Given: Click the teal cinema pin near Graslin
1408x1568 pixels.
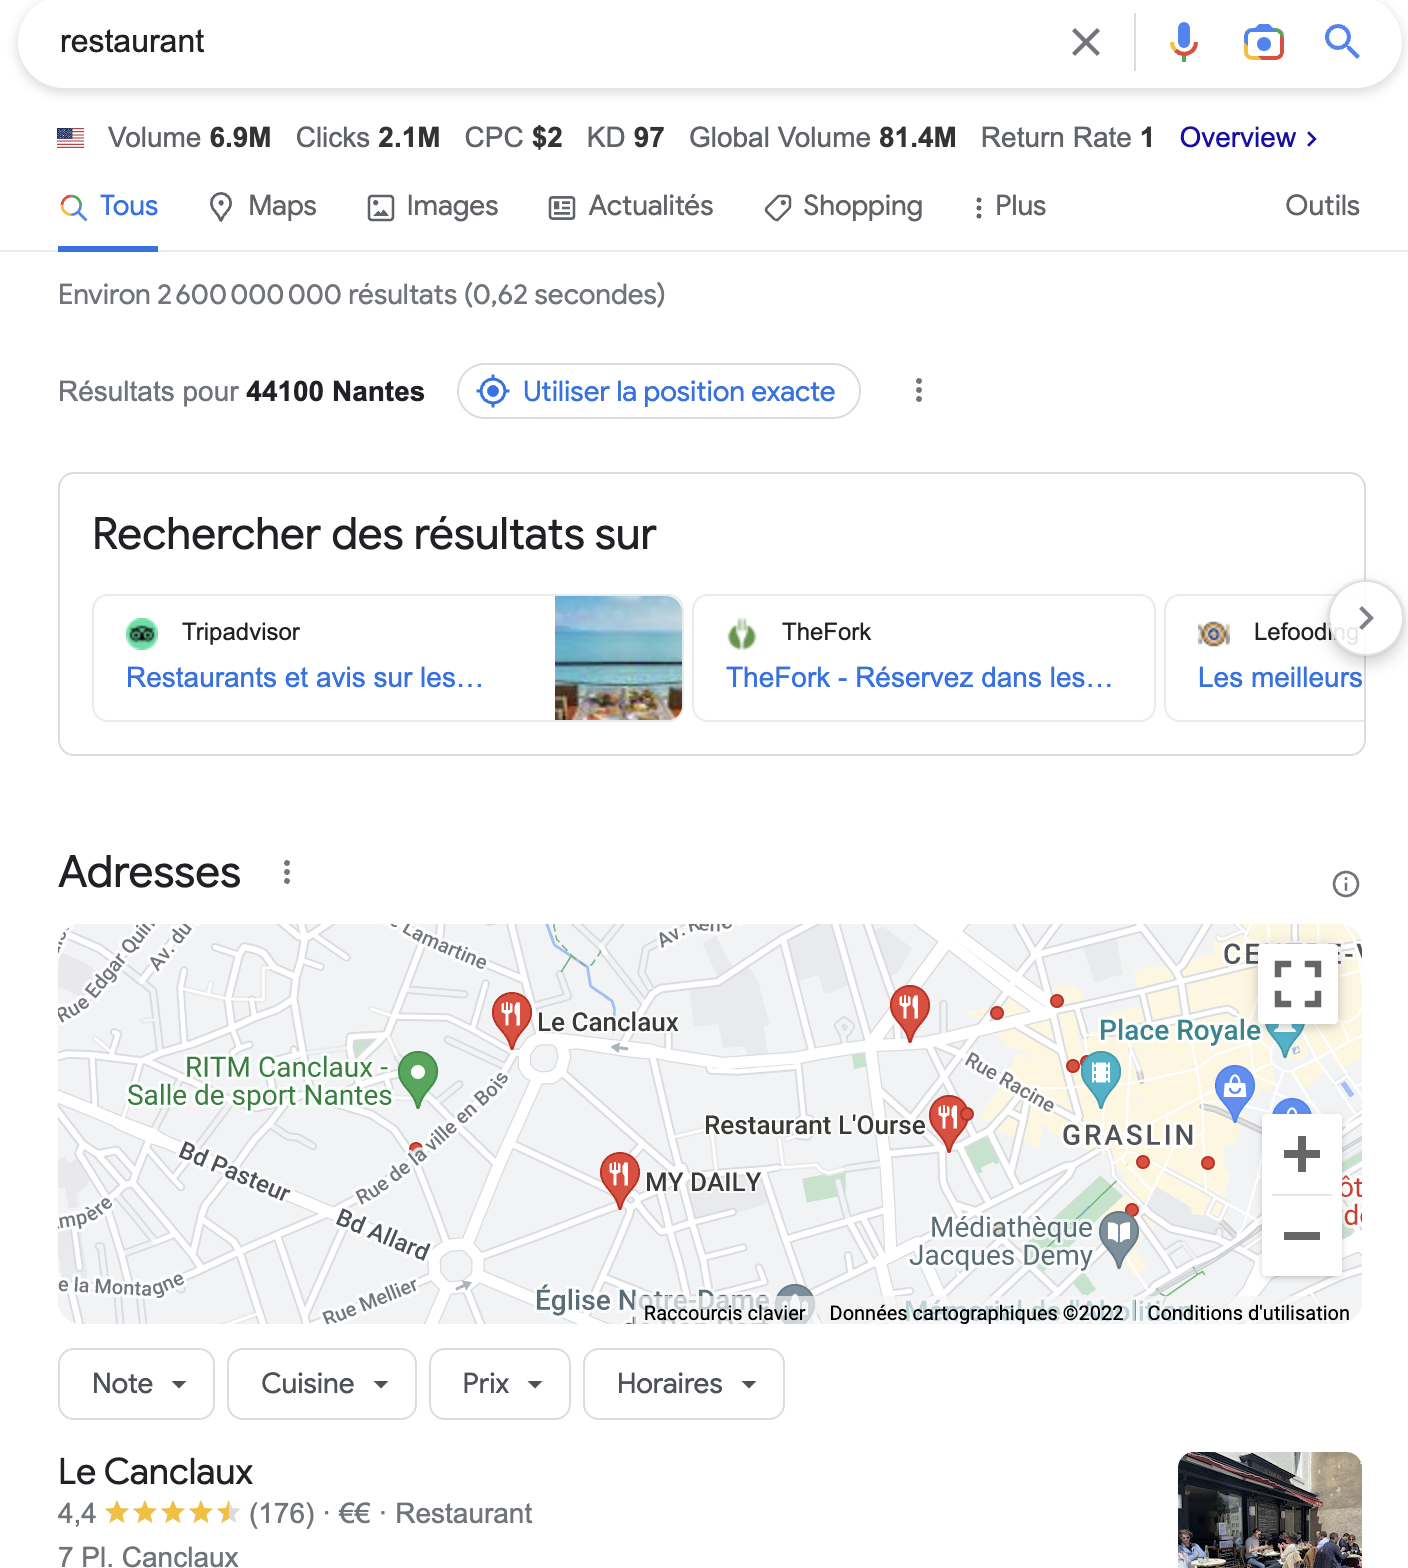Looking at the screenshot, I should tap(1101, 1078).
